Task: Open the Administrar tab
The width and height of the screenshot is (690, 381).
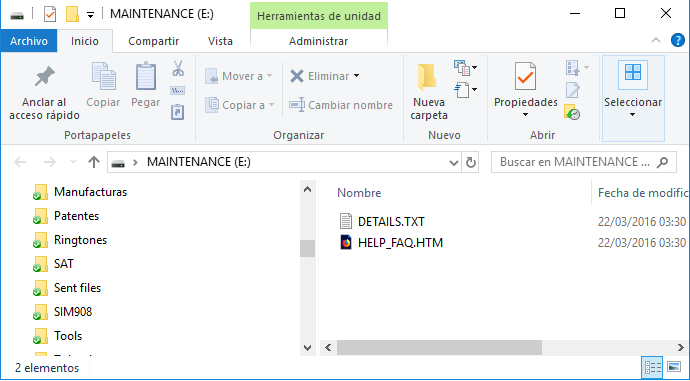Action: pos(318,41)
